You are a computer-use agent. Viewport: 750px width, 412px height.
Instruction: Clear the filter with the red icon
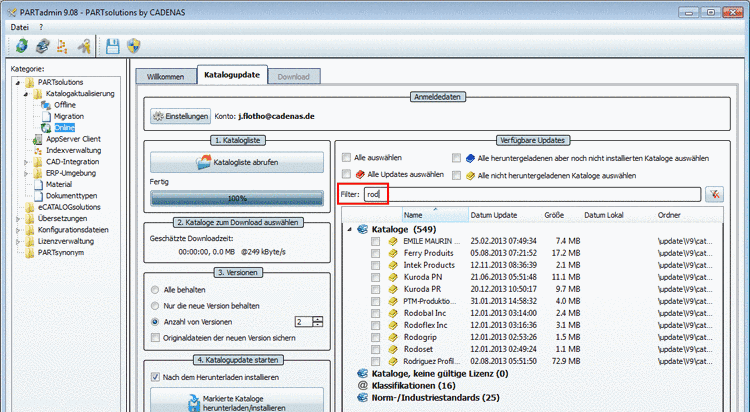[x=714, y=194]
